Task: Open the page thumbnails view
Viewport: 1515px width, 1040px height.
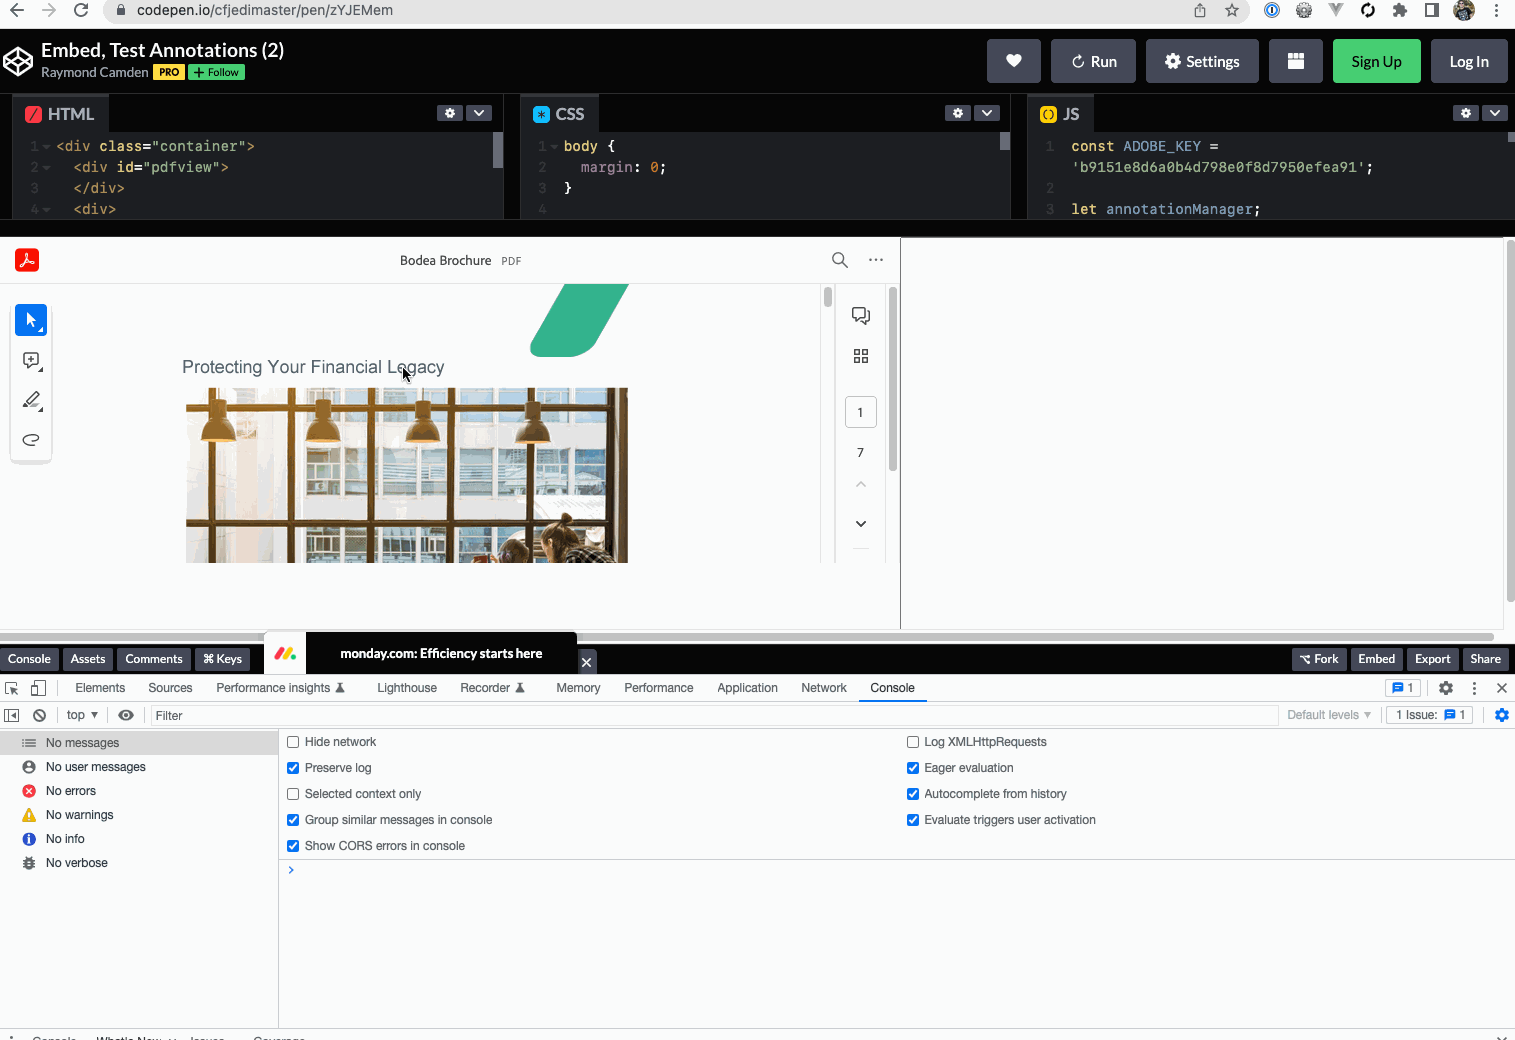Action: (861, 355)
